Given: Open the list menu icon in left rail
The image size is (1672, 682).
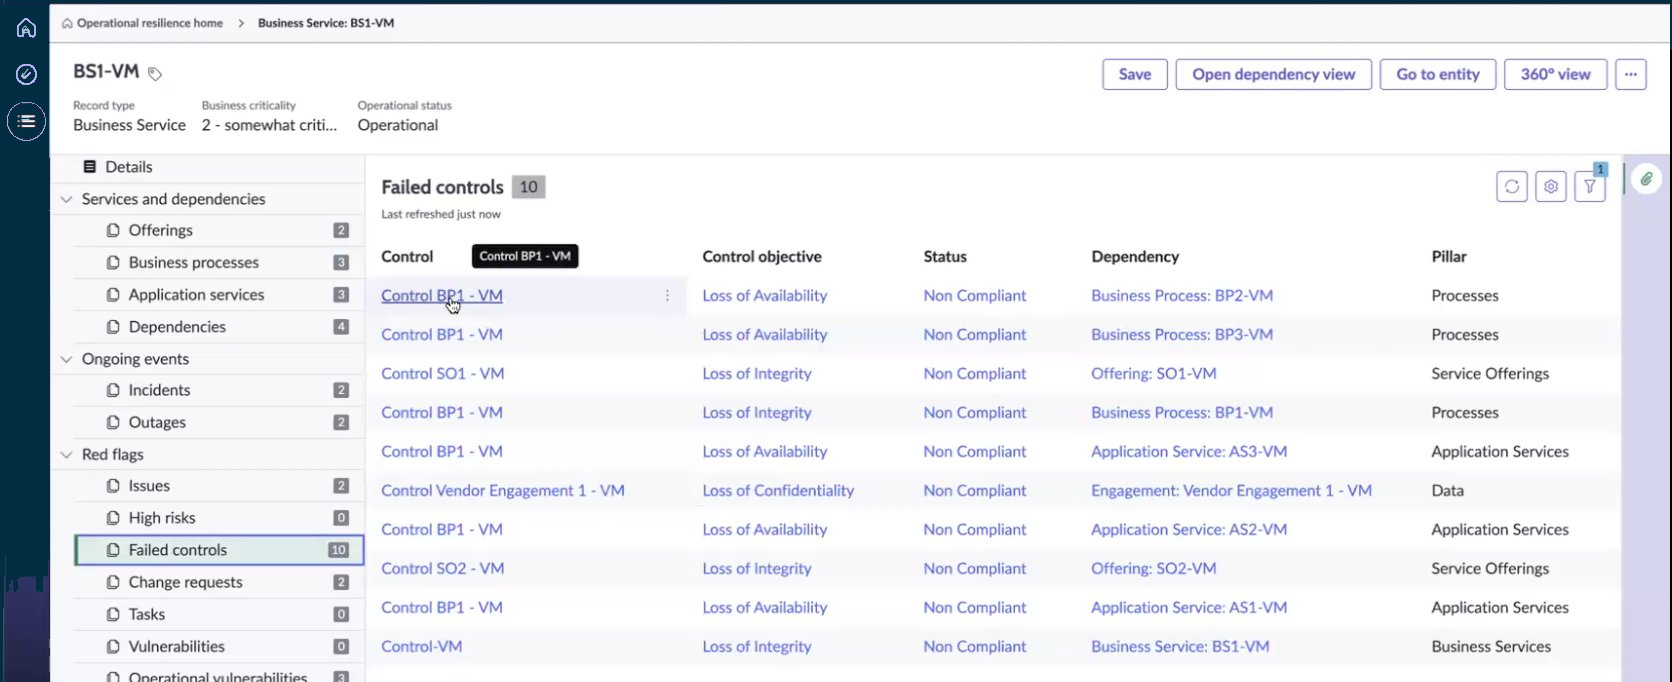Looking at the screenshot, I should click(x=26, y=121).
